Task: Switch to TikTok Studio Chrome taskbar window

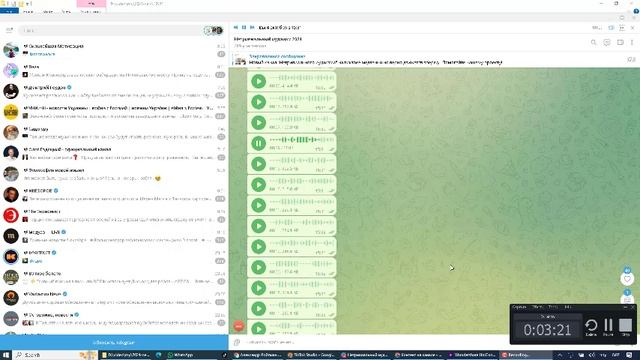Action: (x=311, y=355)
